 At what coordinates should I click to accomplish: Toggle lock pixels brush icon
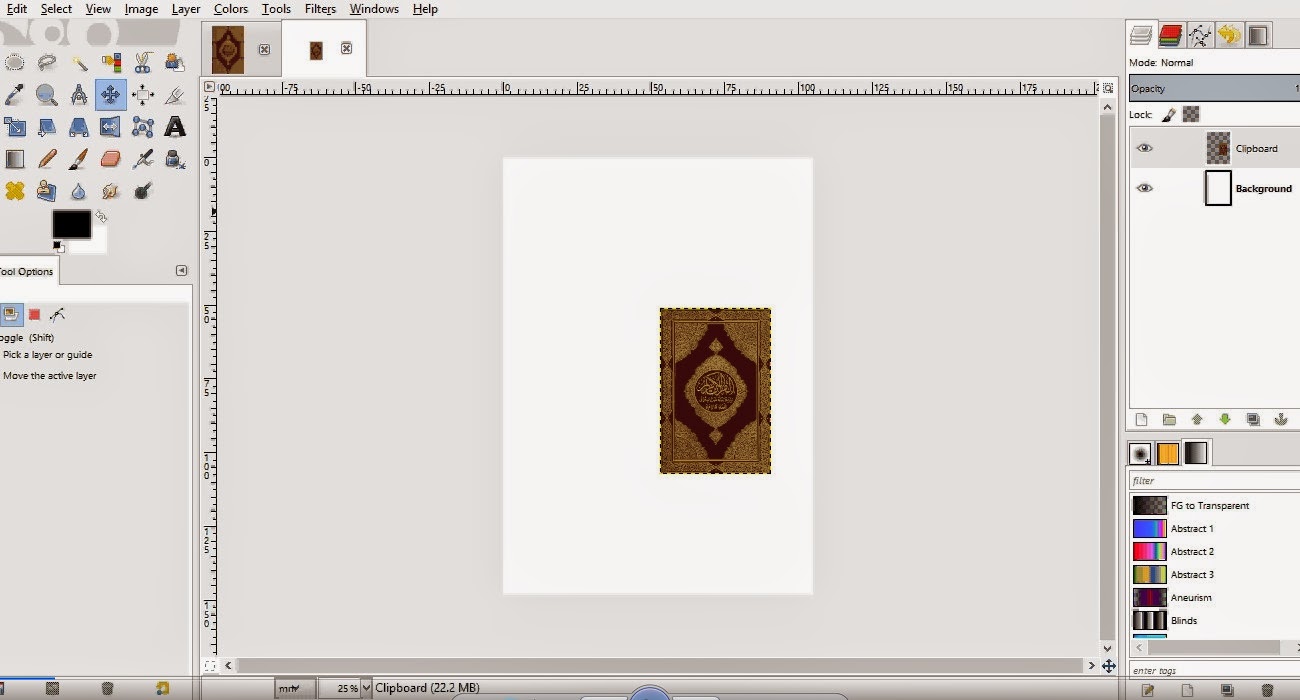click(1168, 115)
